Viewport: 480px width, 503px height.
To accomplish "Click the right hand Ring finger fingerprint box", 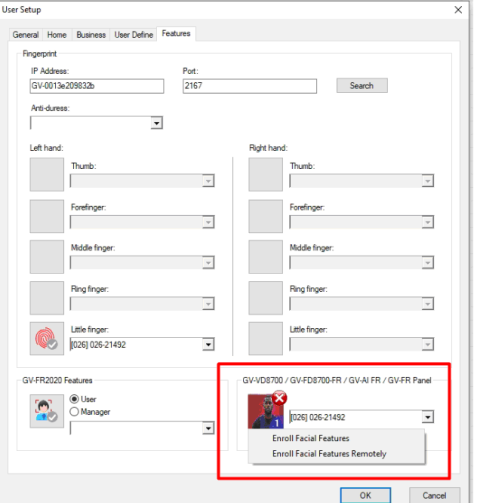I will pyautogui.click(x=266, y=298).
